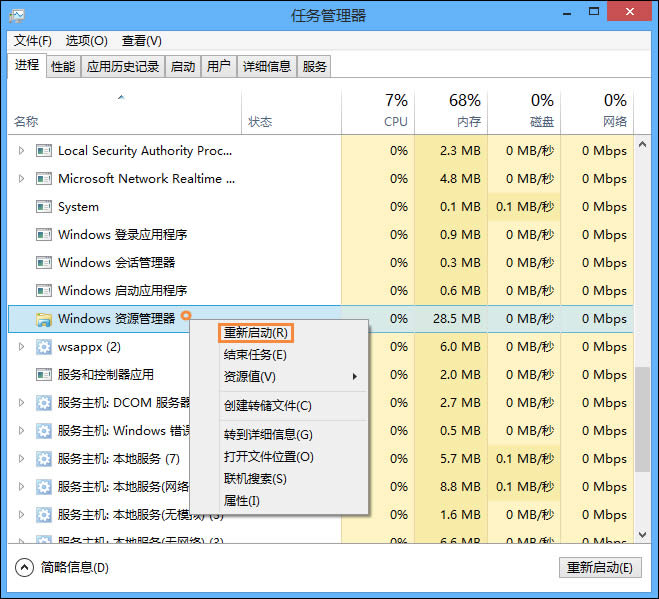Click the Local Security Authority process icon
The image size is (659, 599).
click(43, 151)
